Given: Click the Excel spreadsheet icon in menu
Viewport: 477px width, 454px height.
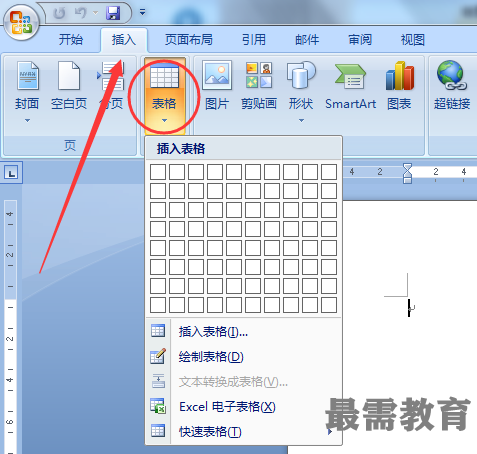Looking at the screenshot, I should point(158,406).
